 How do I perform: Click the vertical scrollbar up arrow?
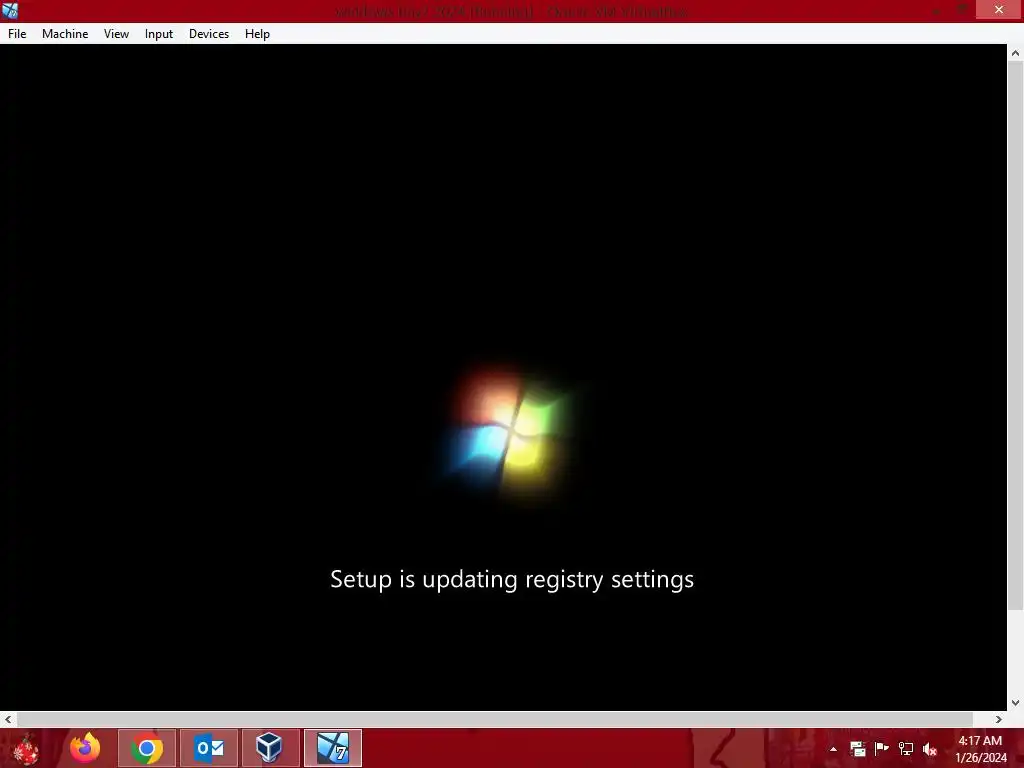1016,54
